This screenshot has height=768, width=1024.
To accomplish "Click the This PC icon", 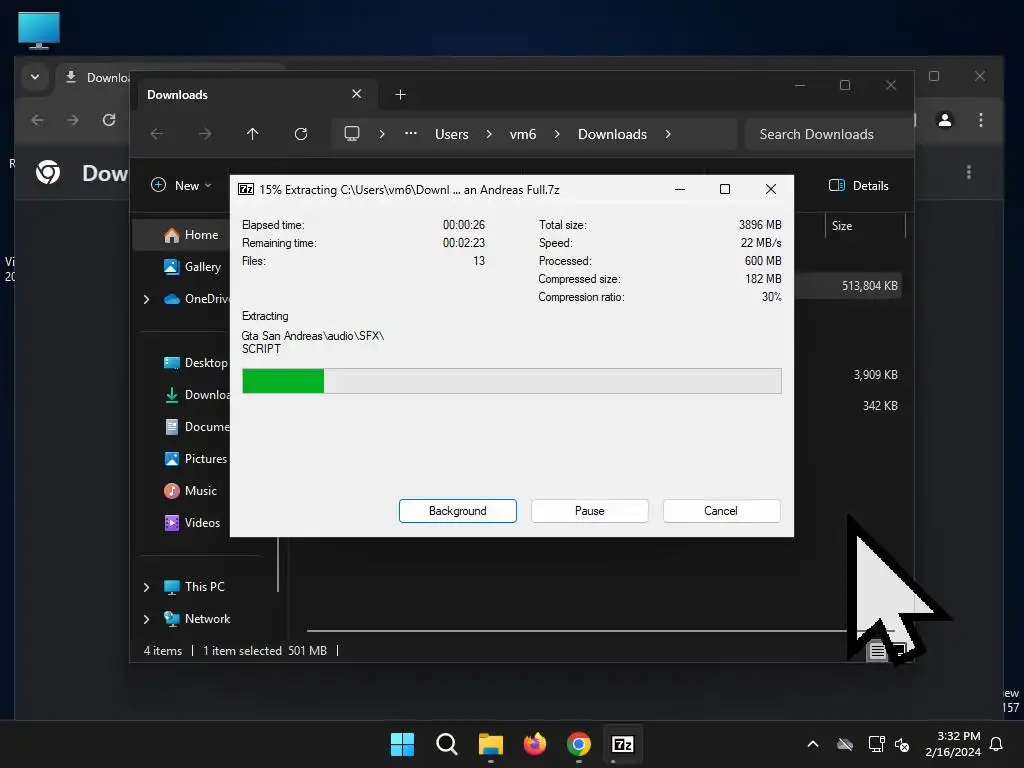I will (x=172, y=587).
